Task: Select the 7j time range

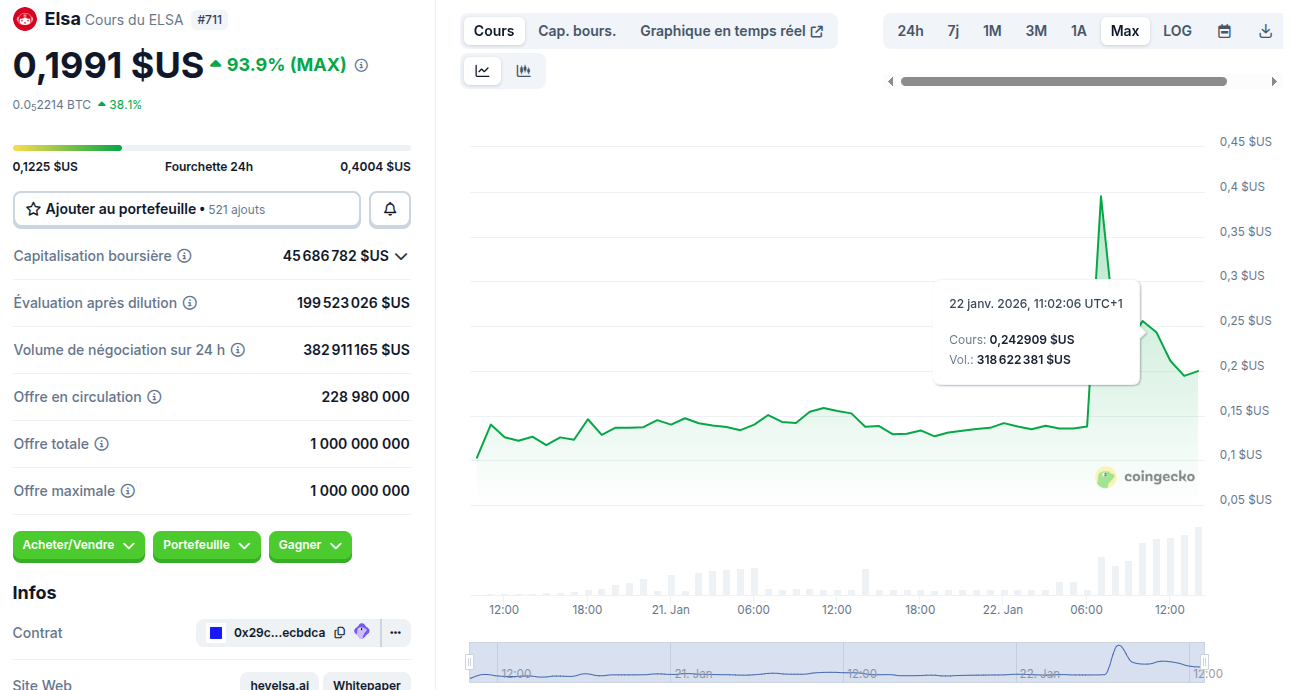Action: [x=953, y=31]
